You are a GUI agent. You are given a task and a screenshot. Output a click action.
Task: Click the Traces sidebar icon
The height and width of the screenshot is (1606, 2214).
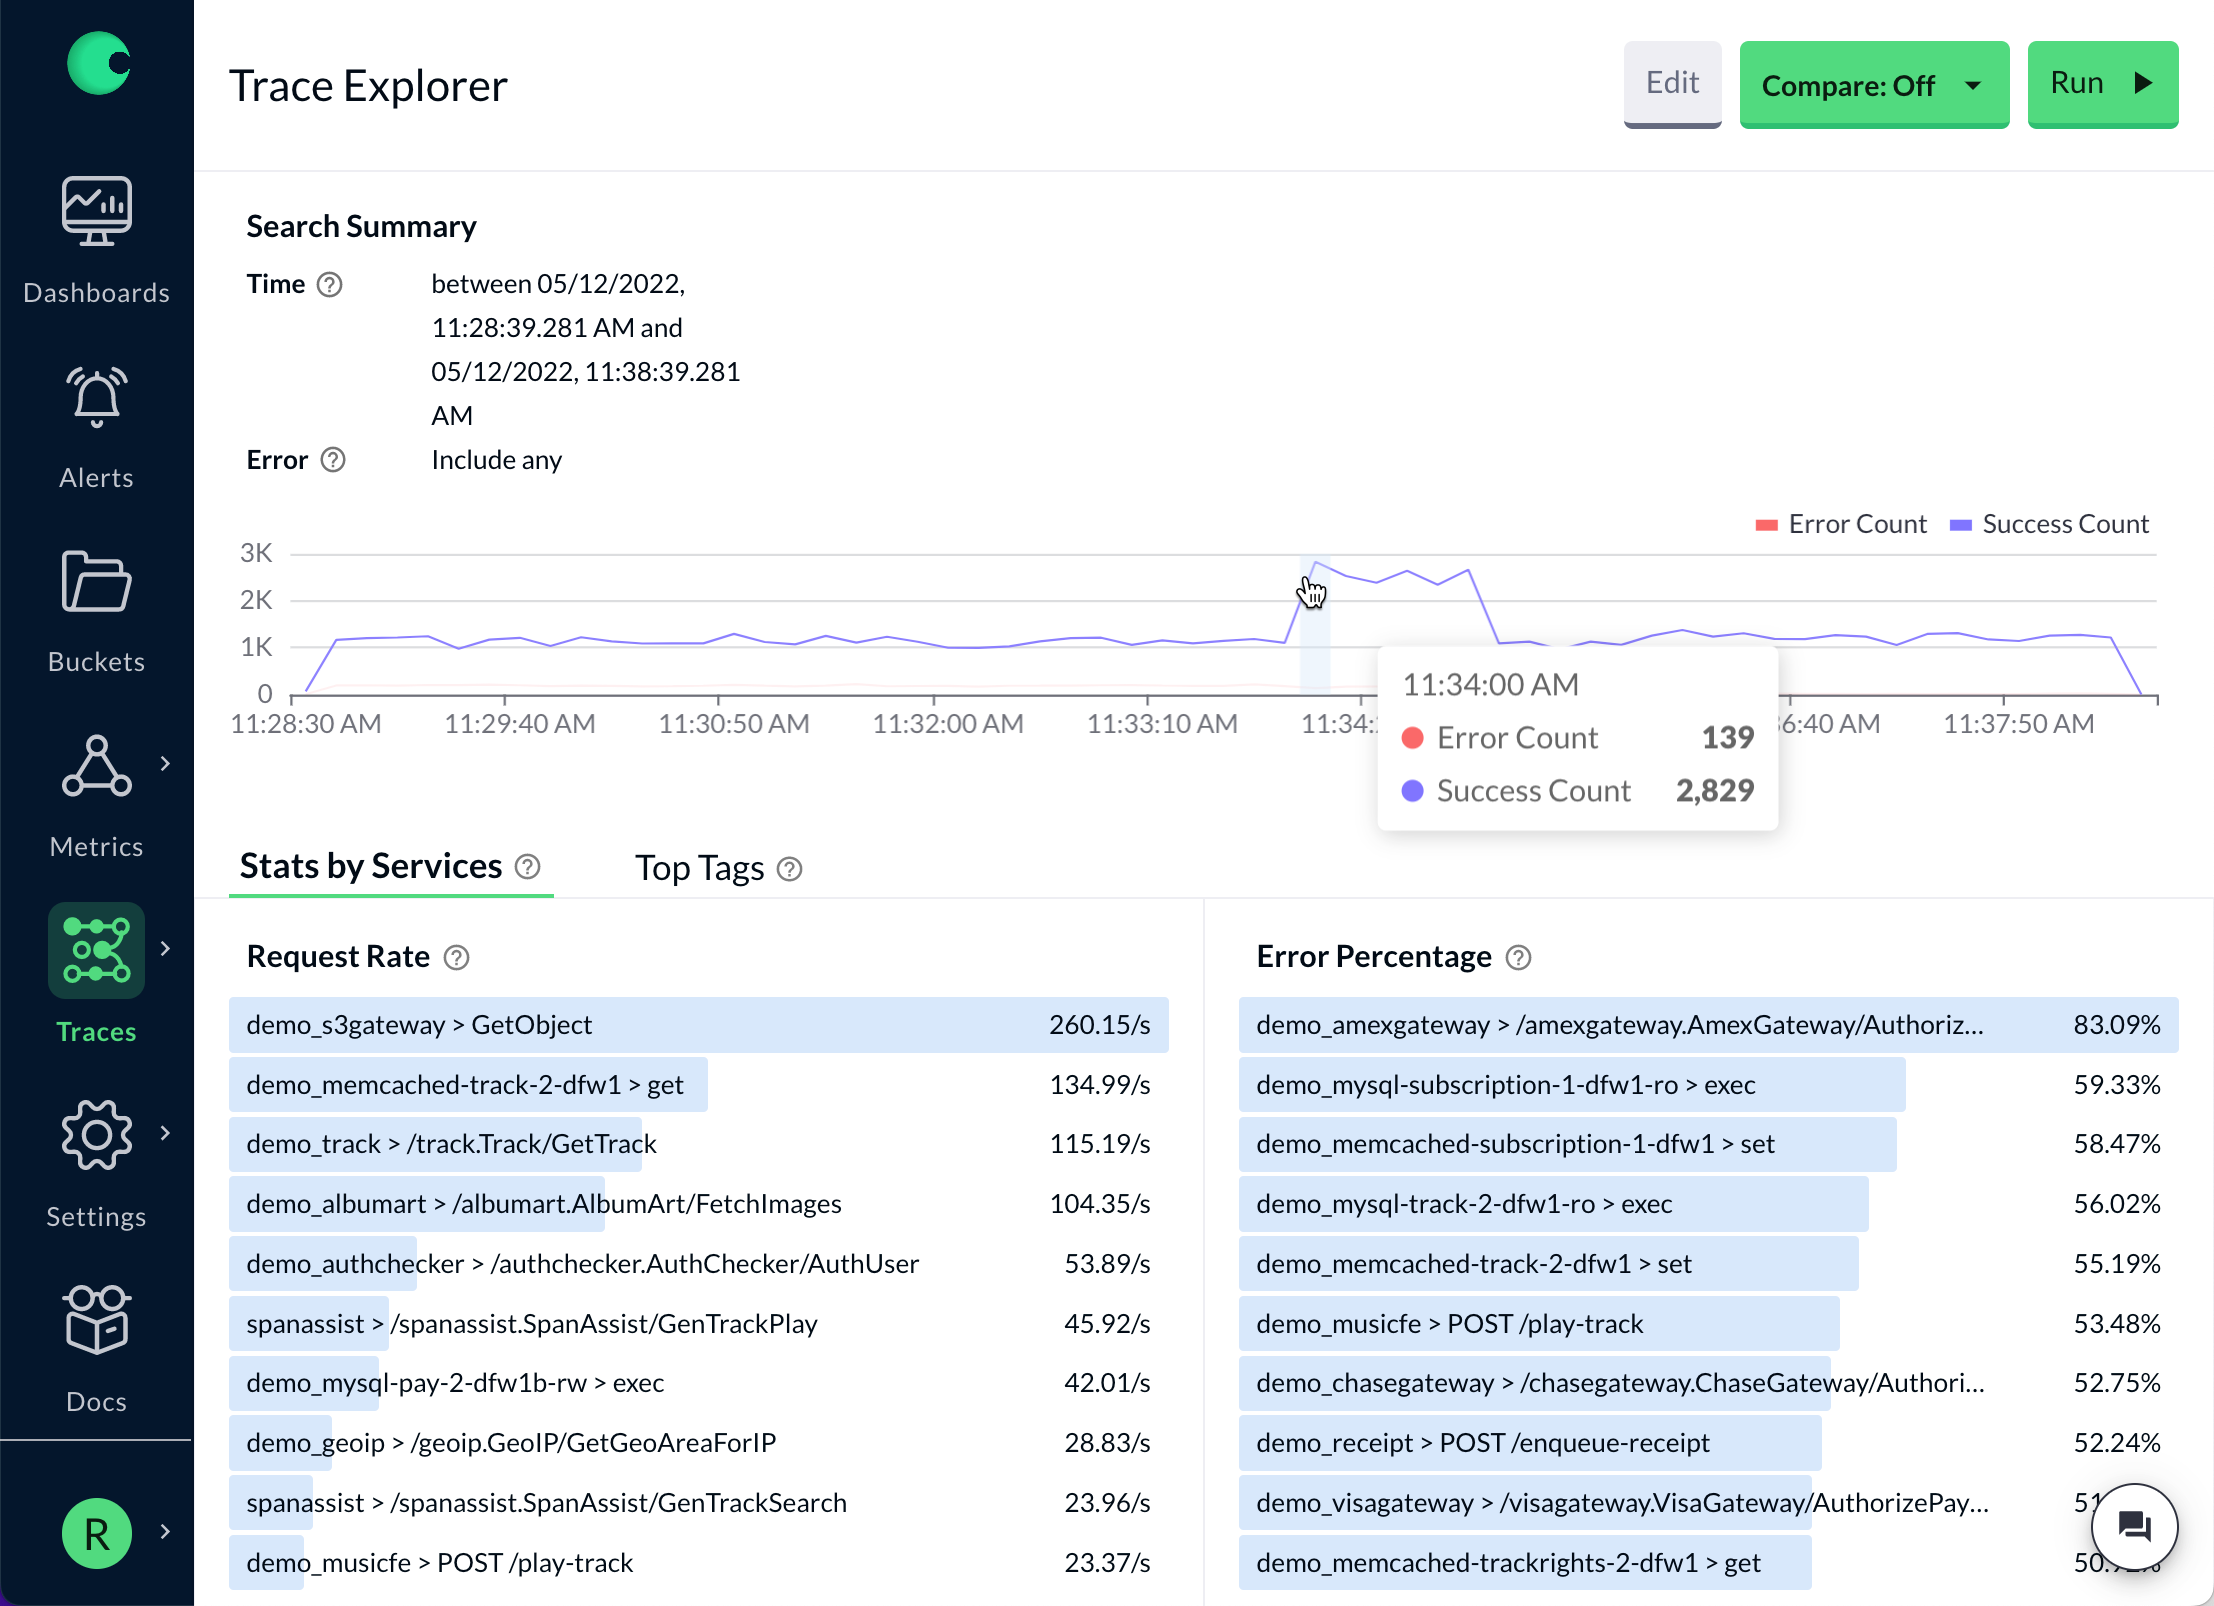96,951
